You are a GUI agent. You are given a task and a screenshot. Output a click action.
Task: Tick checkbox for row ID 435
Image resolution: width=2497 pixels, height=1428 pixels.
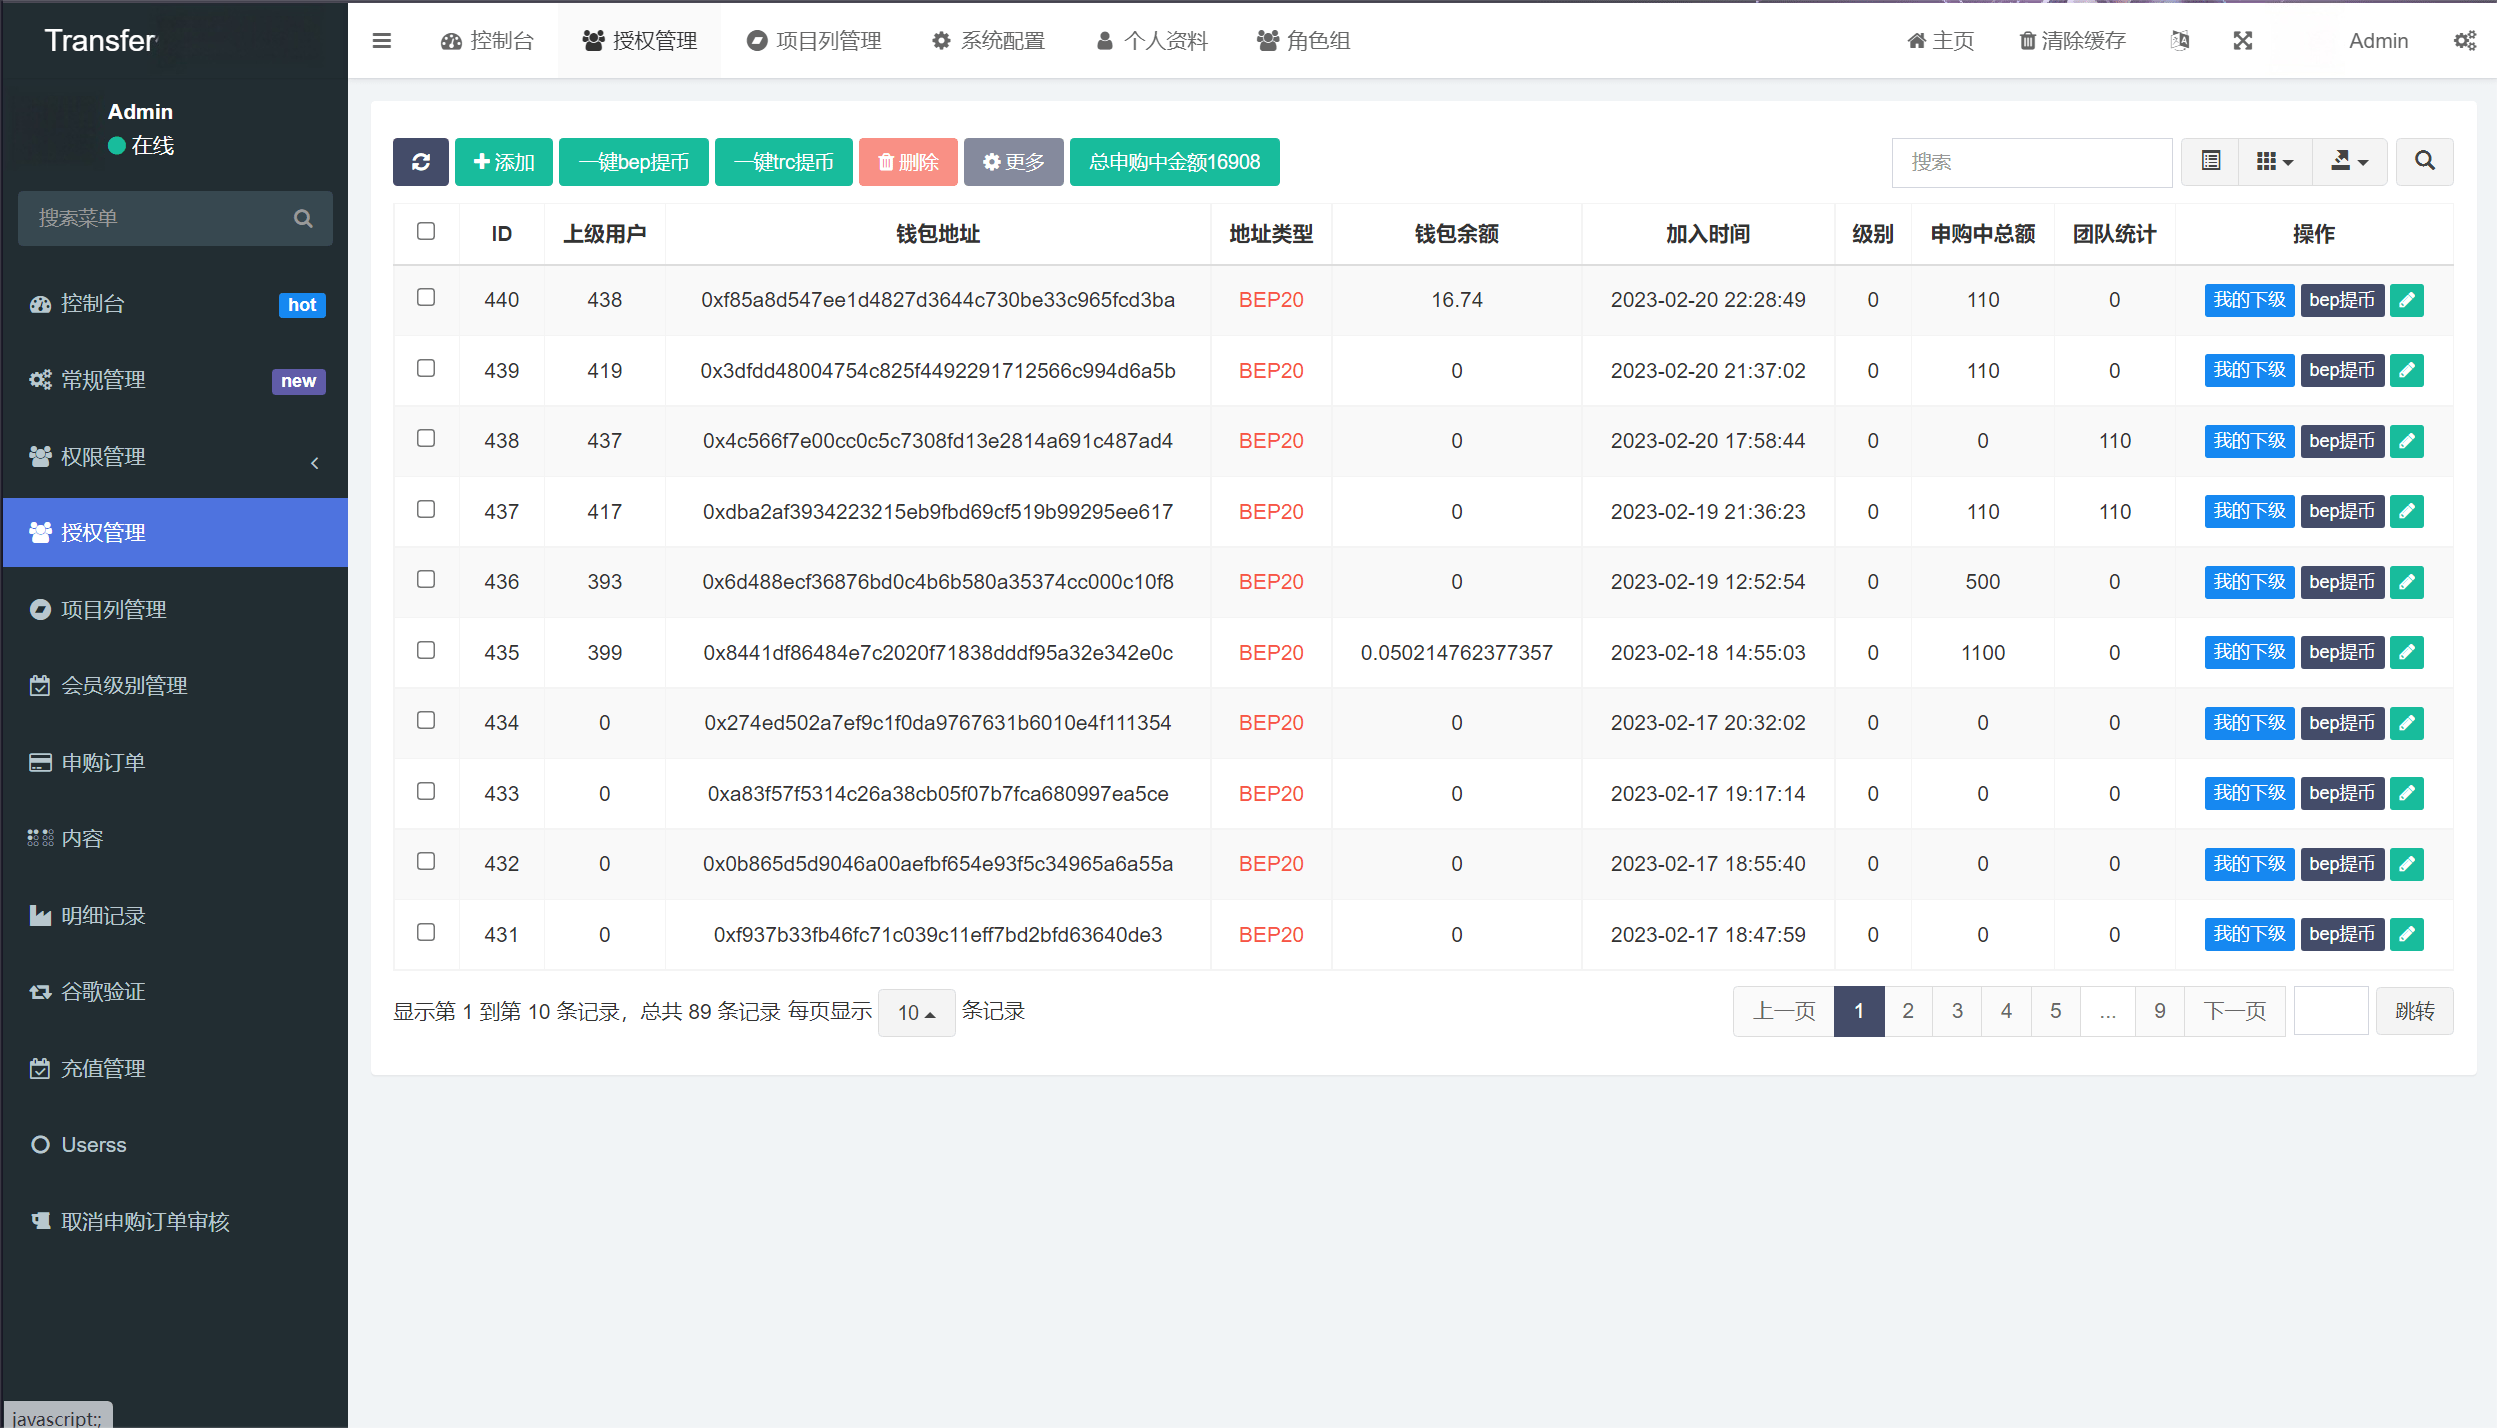click(426, 651)
